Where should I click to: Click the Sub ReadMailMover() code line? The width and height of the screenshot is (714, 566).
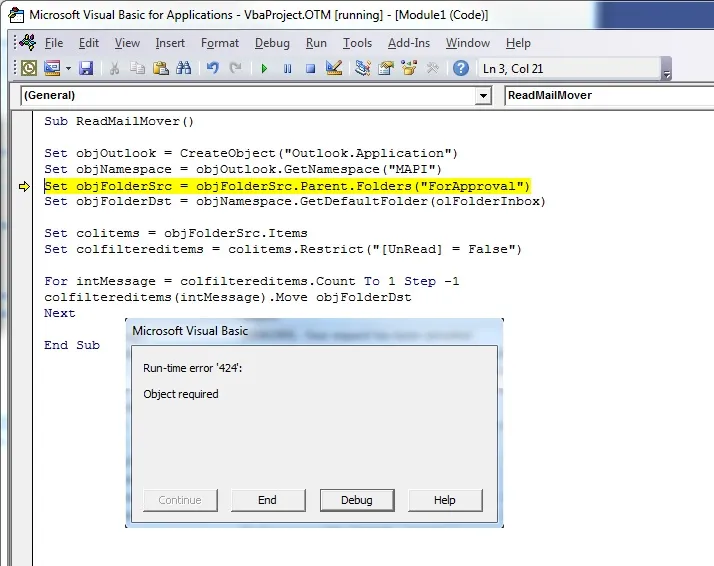[119, 121]
